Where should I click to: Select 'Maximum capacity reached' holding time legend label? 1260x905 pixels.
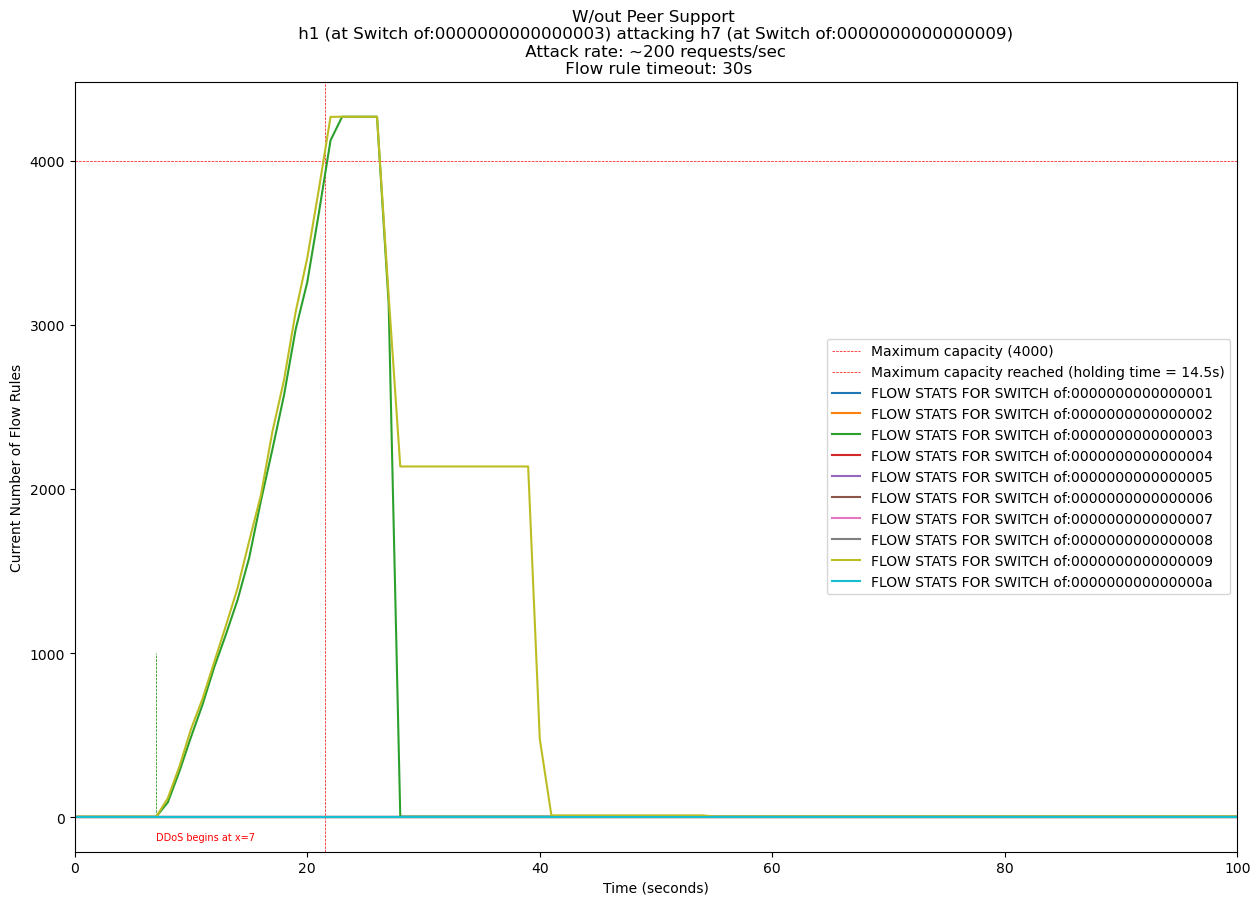(x=1047, y=372)
